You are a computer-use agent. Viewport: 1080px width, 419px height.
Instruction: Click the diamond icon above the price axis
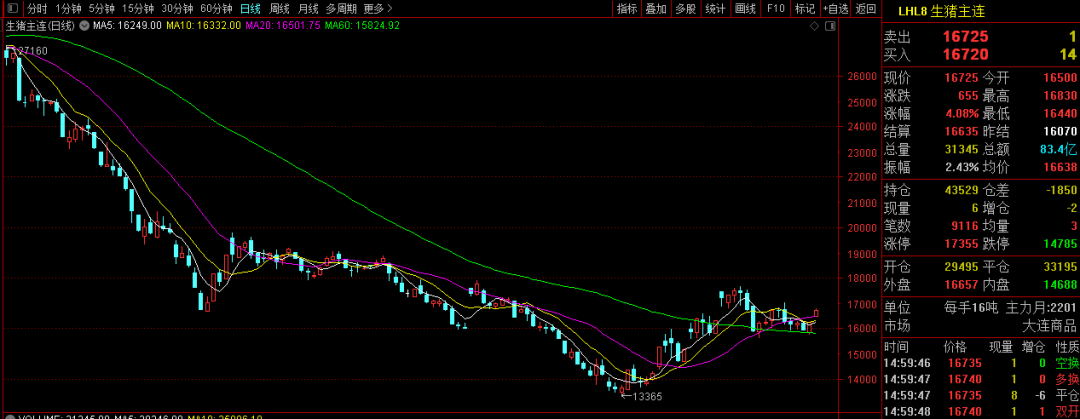point(814,25)
